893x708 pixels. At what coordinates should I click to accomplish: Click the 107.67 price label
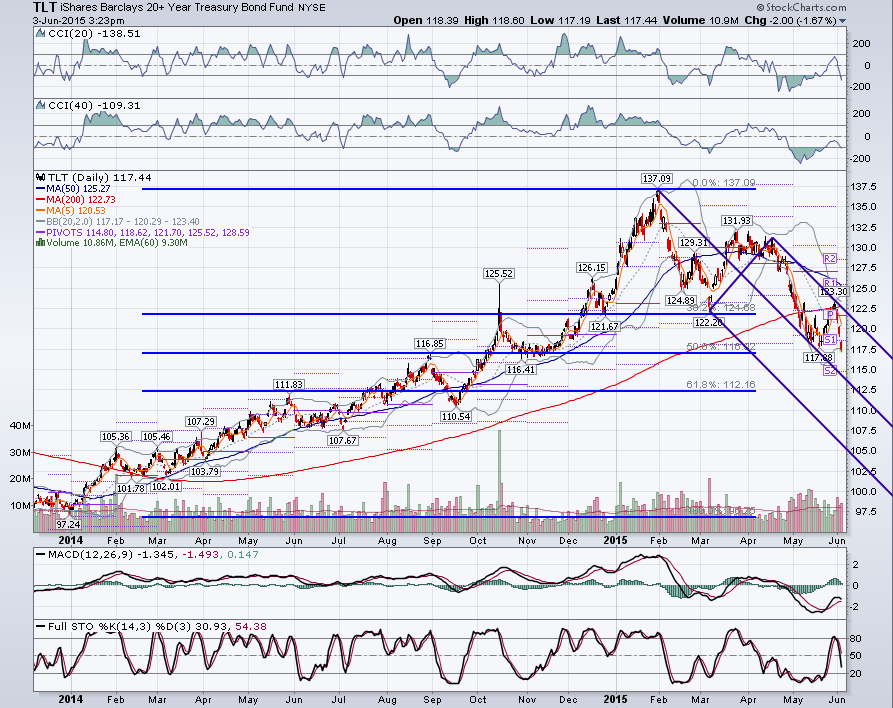pos(342,441)
